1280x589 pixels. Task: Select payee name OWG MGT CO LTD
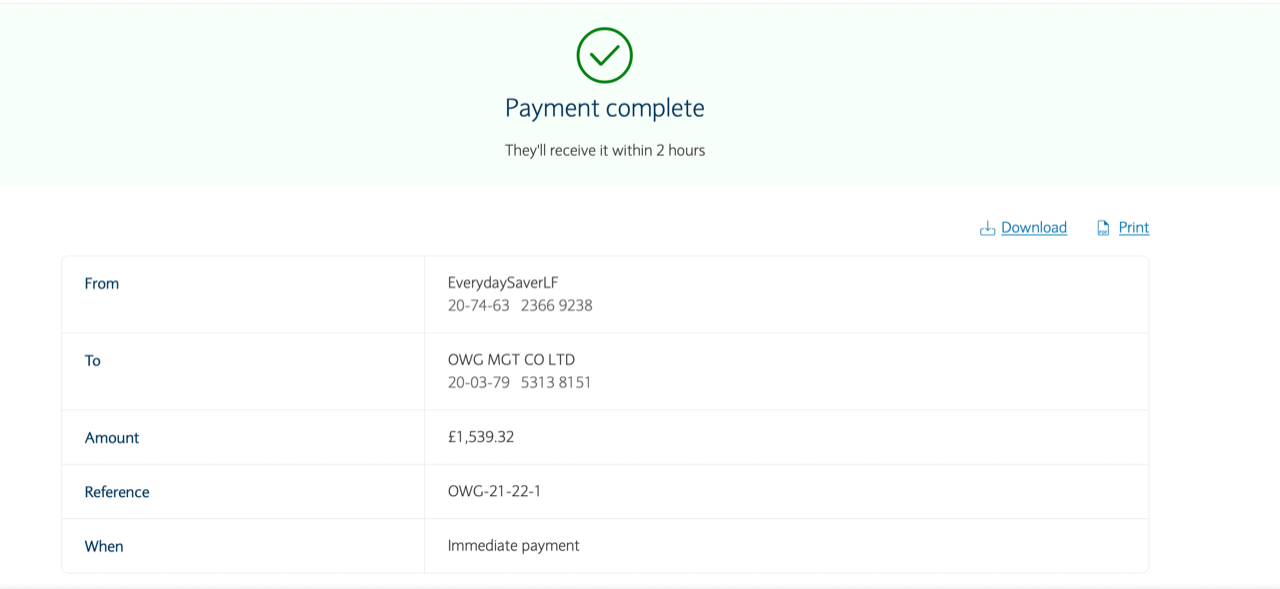[512, 360]
